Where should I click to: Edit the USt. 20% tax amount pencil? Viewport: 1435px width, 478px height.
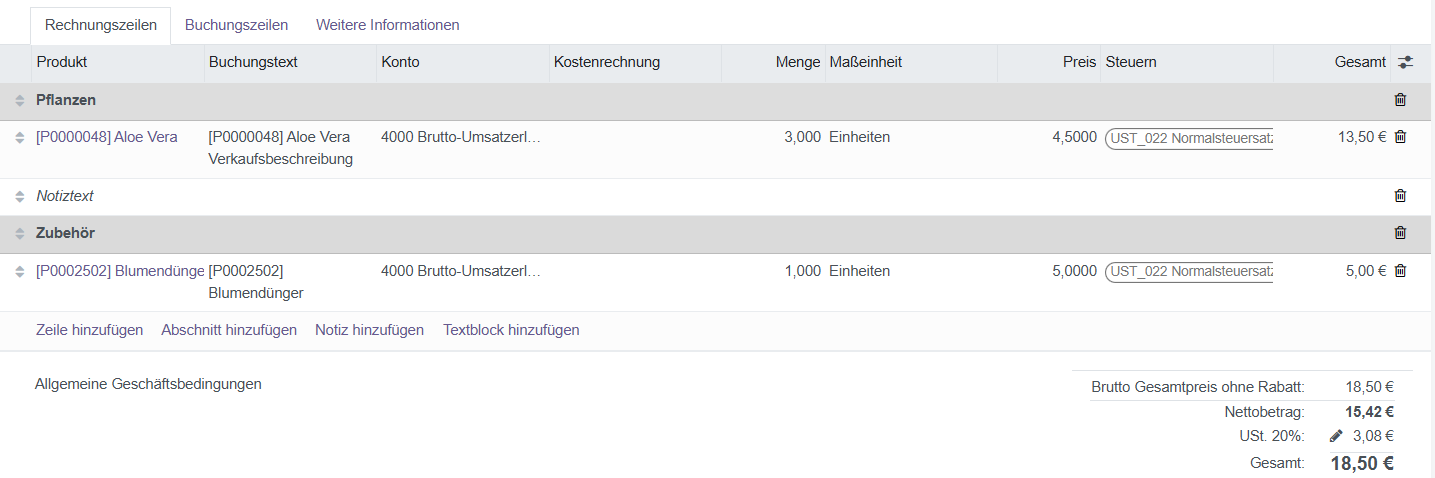click(x=1336, y=436)
